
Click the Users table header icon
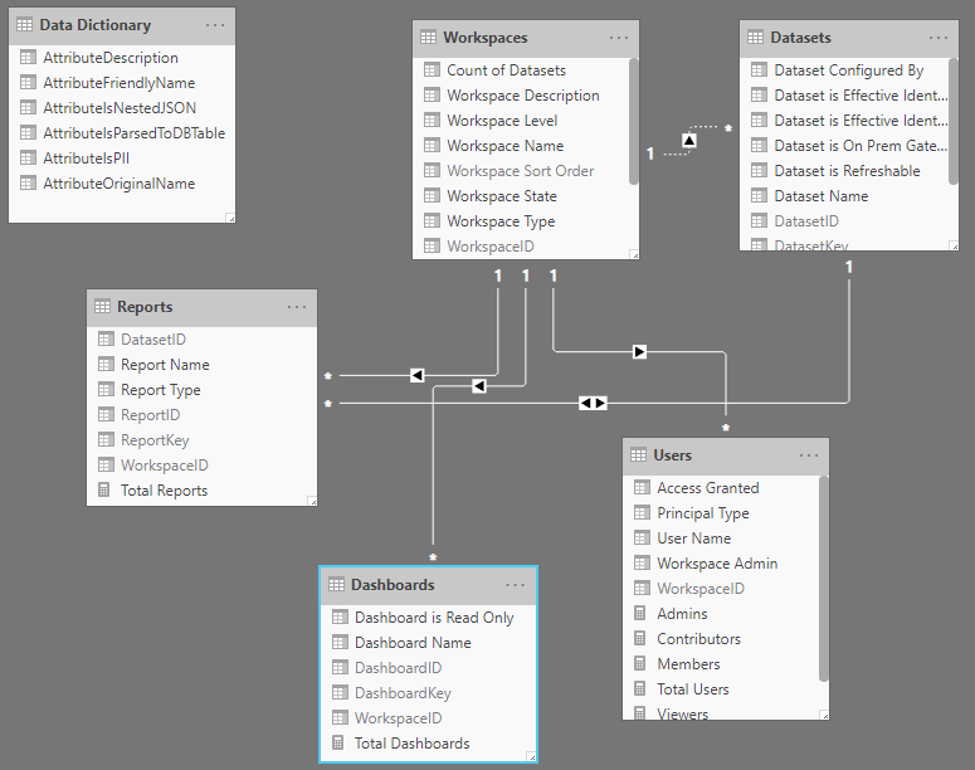[638, 455]
